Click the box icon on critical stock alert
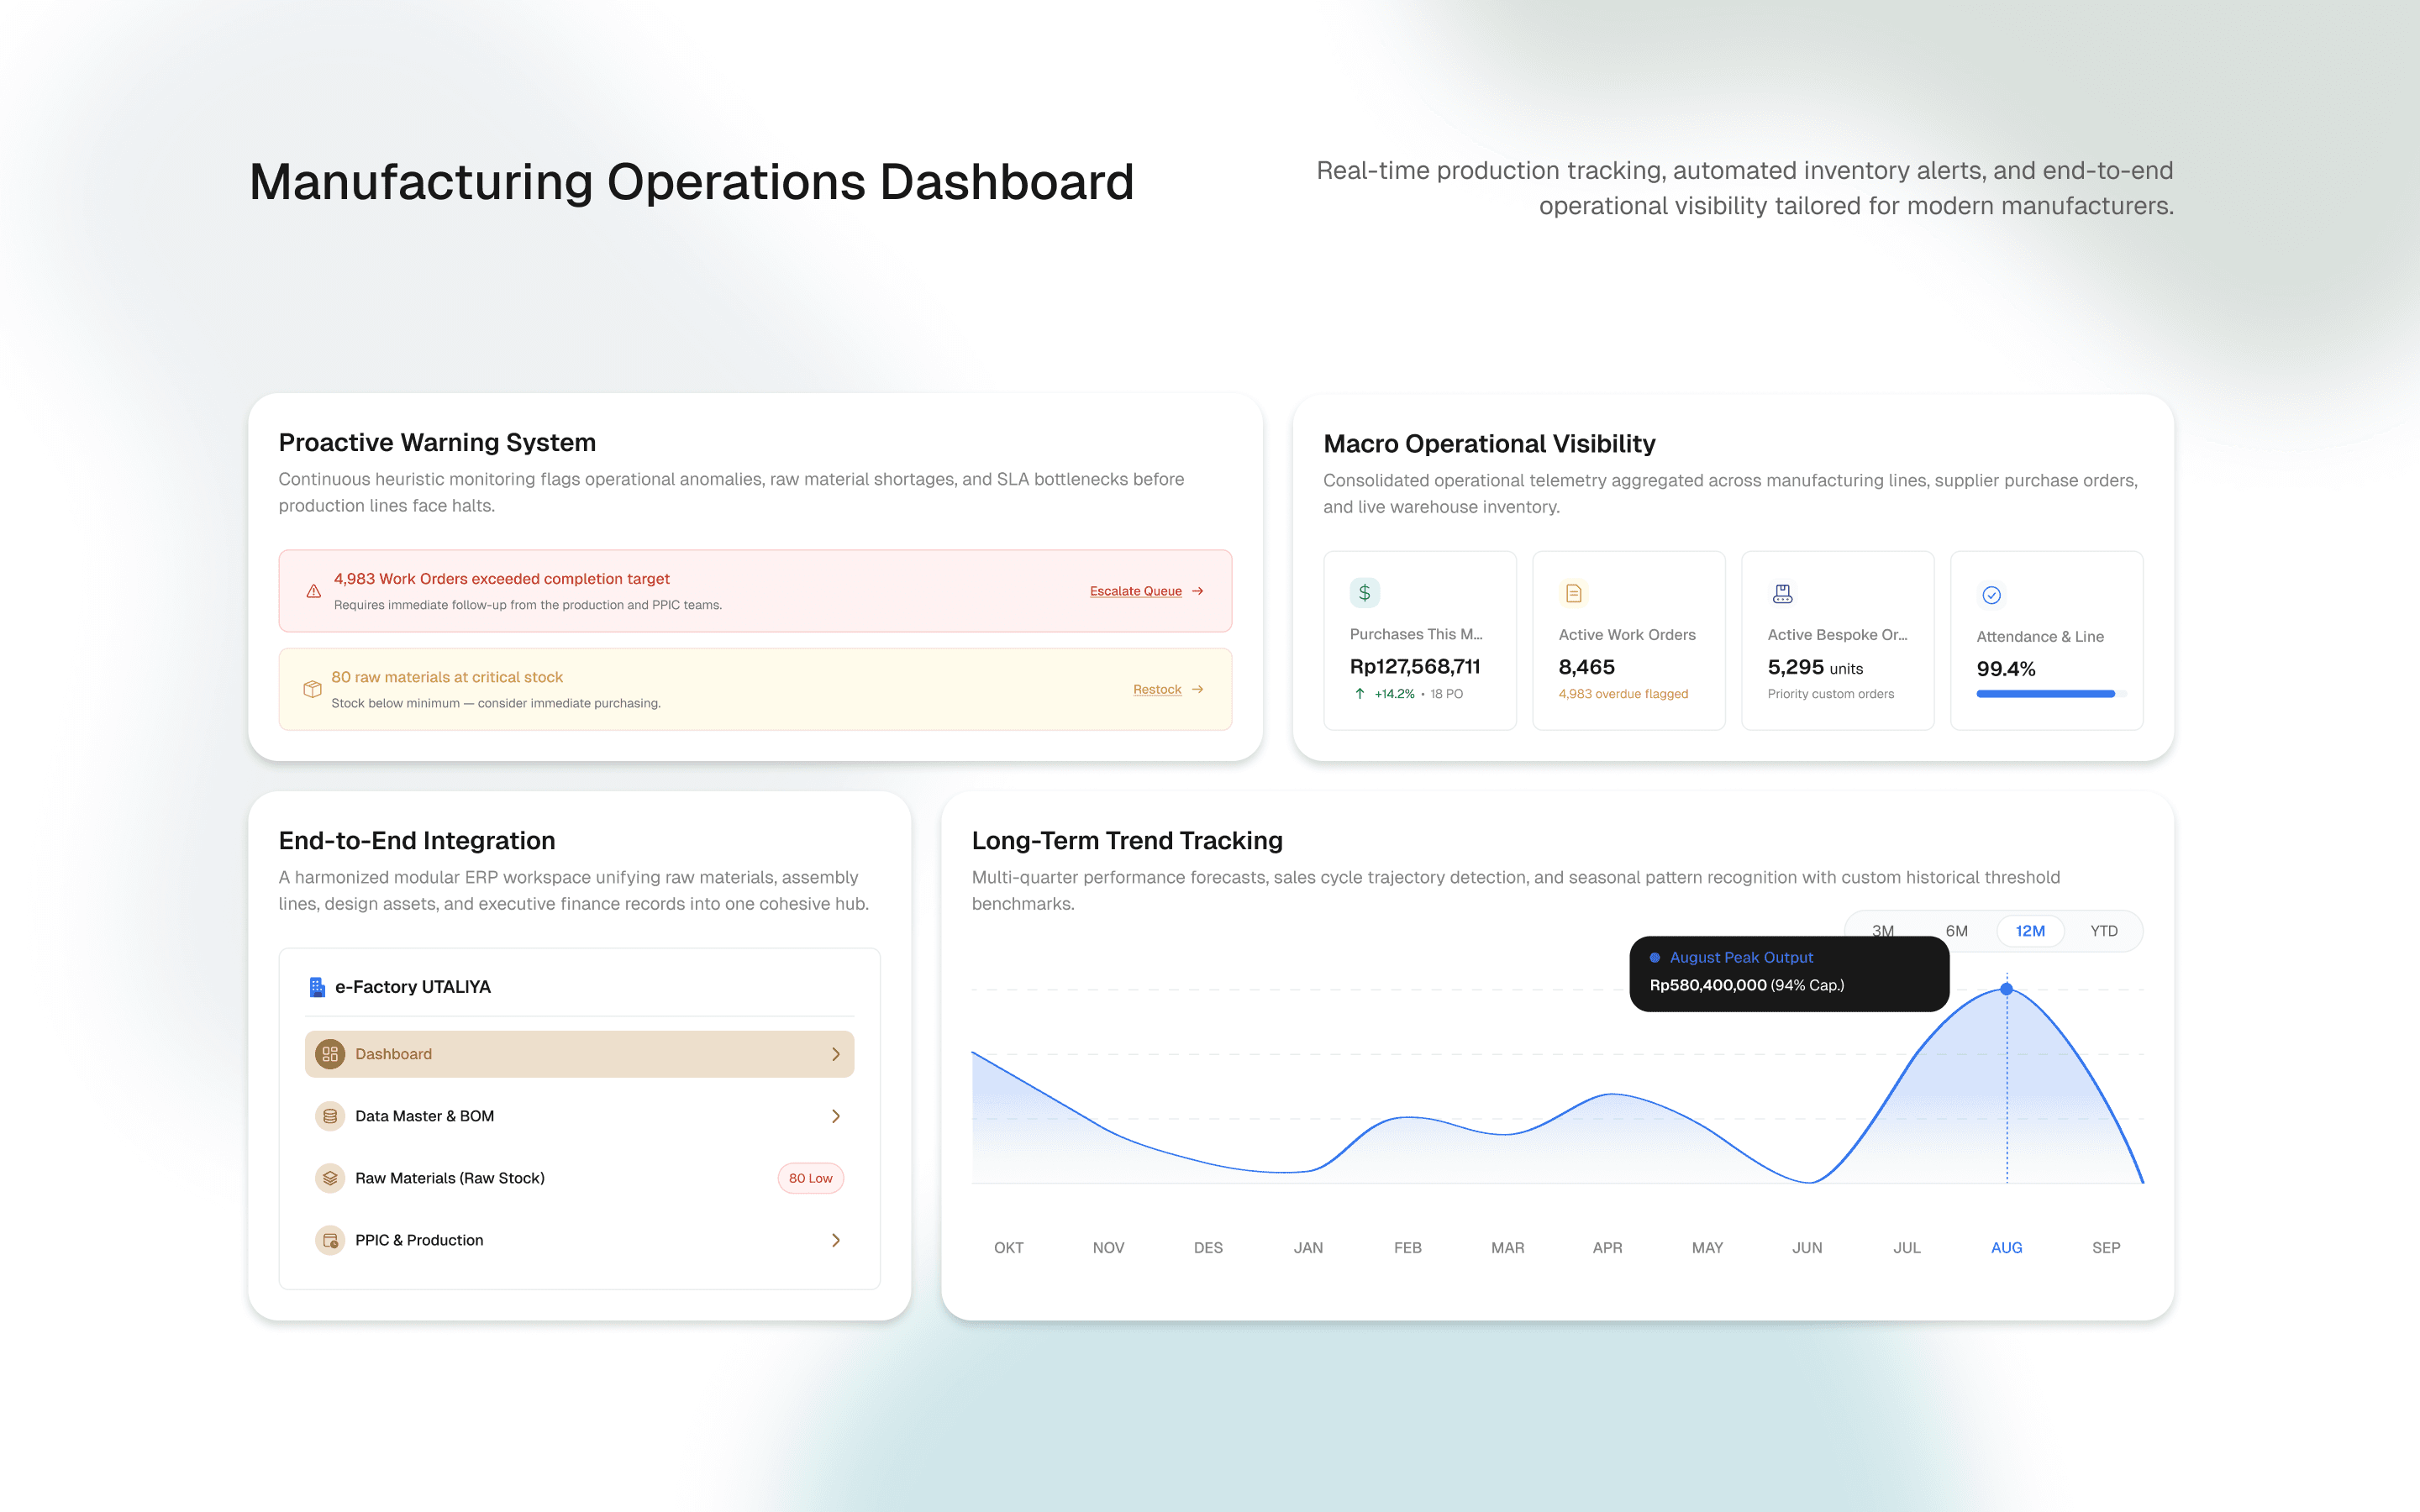 pos(312,689)
